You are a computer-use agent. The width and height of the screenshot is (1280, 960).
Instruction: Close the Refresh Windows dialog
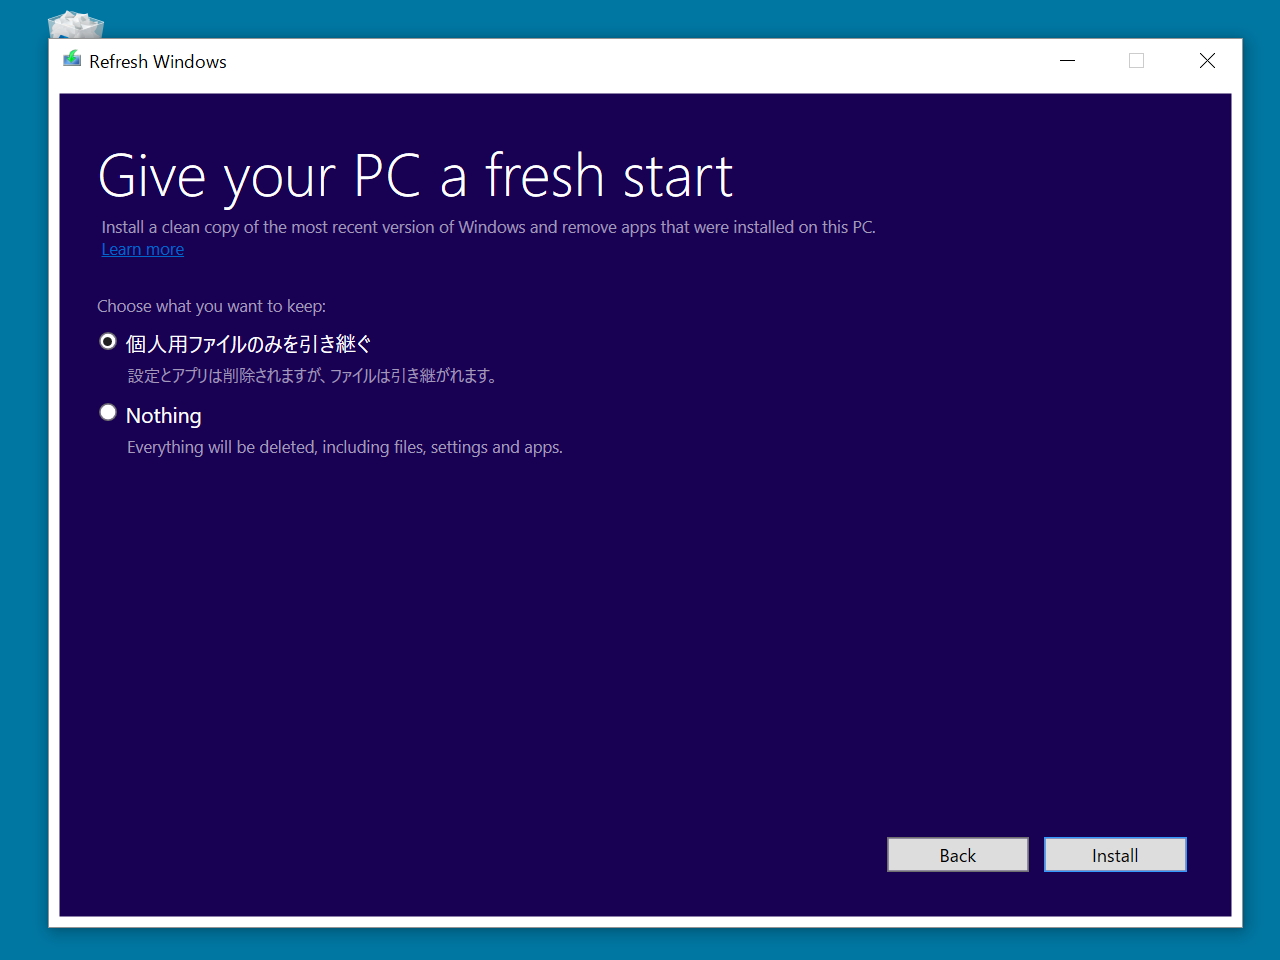click(x=1207, y=61)
